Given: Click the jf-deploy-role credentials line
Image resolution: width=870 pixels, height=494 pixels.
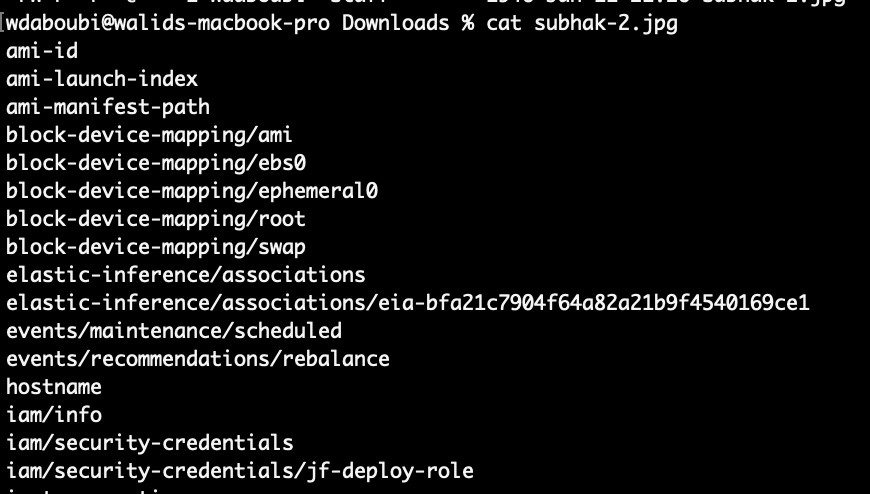Looking at the screenshot, I should [x=240, y=470].
